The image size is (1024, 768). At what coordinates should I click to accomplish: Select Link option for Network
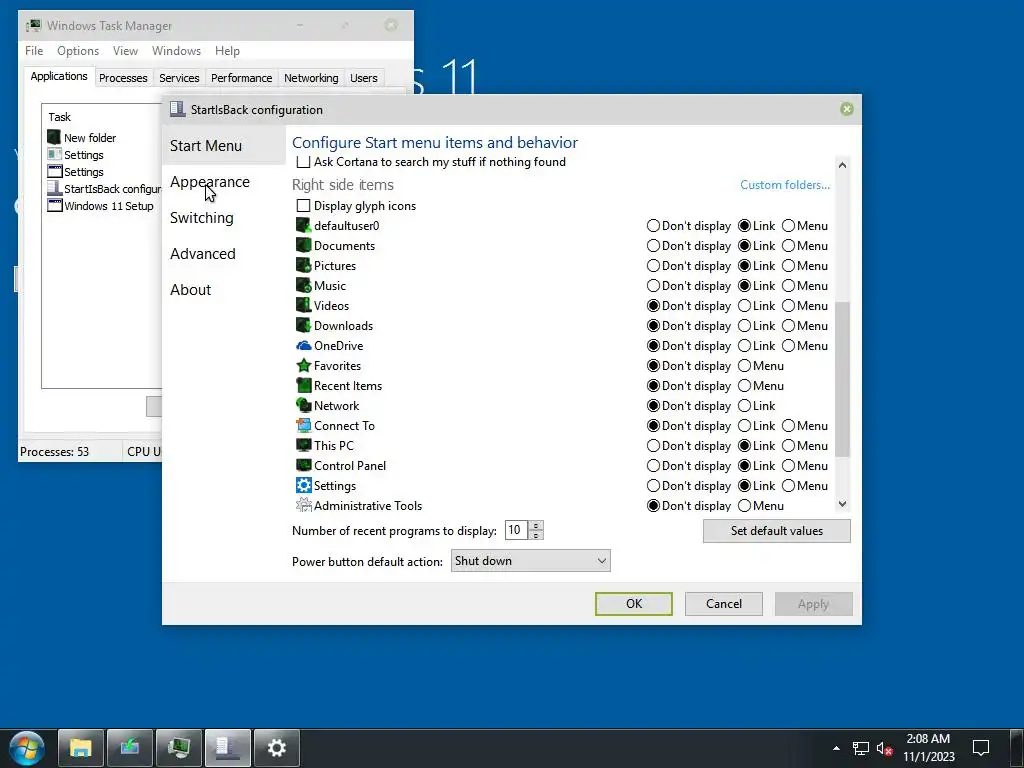pos(744,406)
